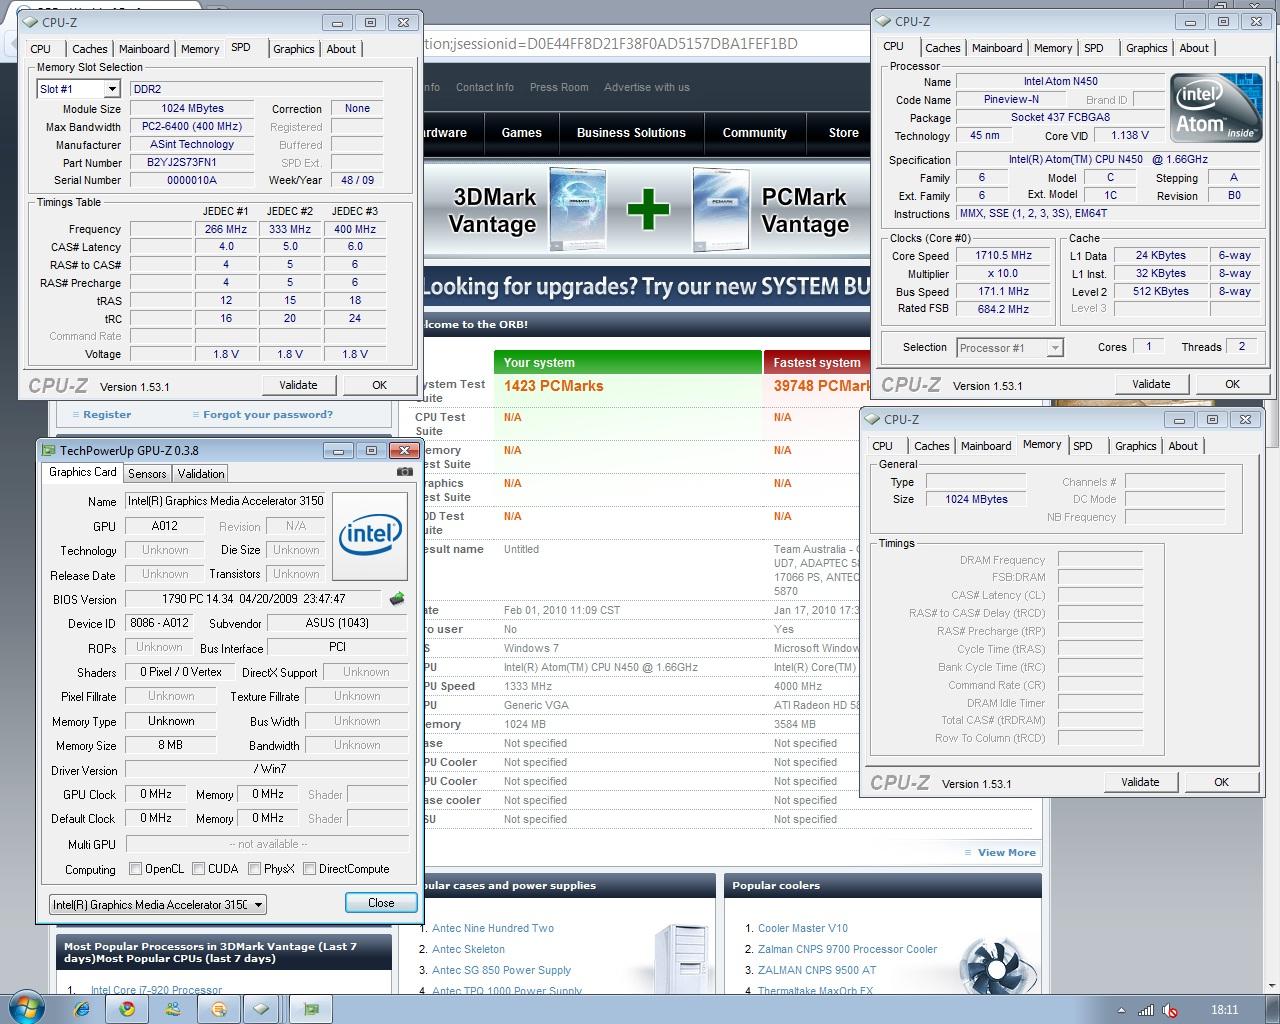The width and height of the screenshot is (1280, 1024).
Task: Click Validate in CPU-Z SPD window
Action: click(x=298, y=385)
